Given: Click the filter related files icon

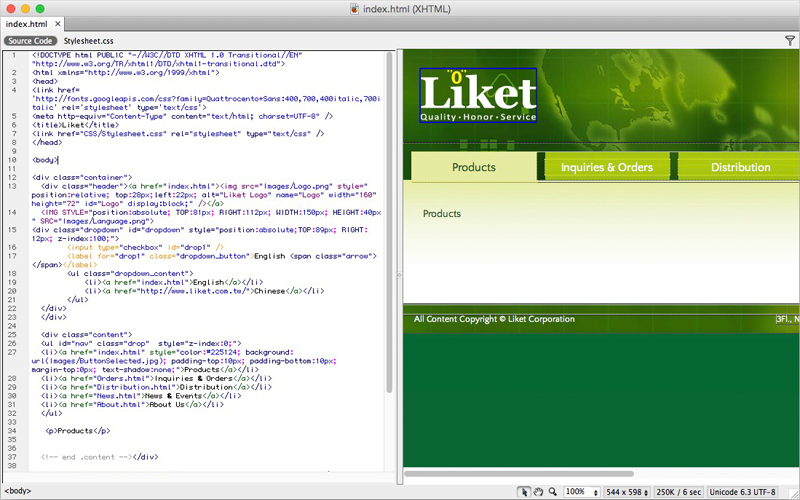Looking at the screenshot, I should (x=789, y=41).
